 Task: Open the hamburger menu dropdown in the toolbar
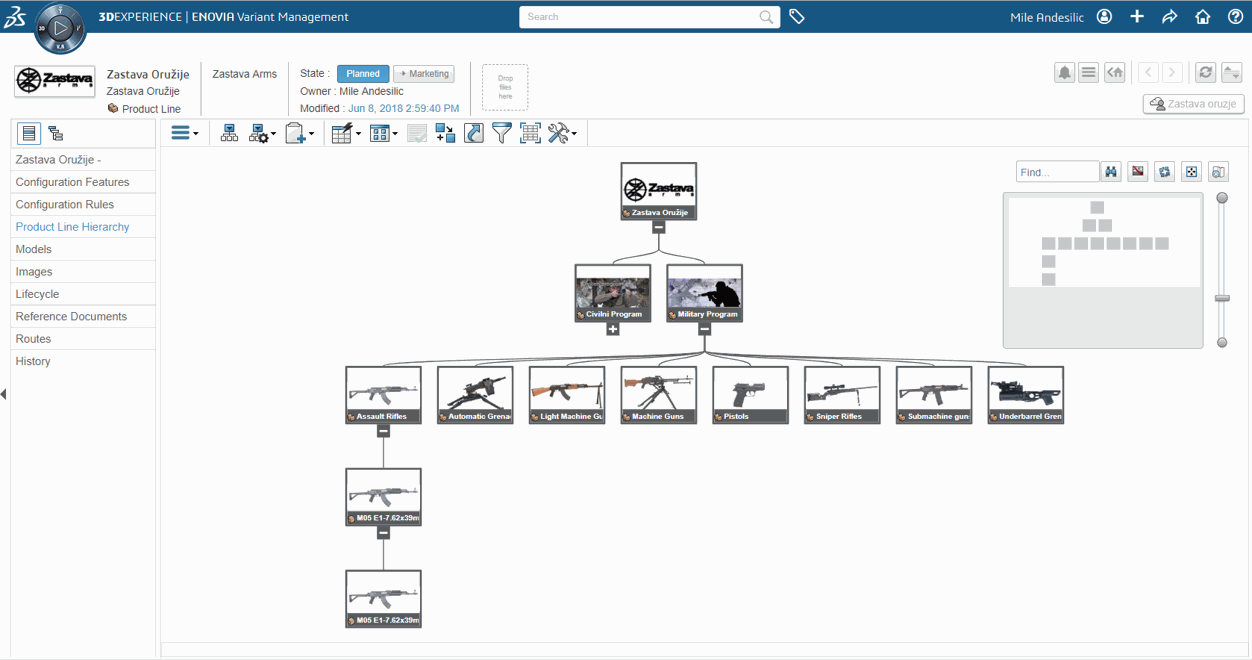[x=184, y=132]
